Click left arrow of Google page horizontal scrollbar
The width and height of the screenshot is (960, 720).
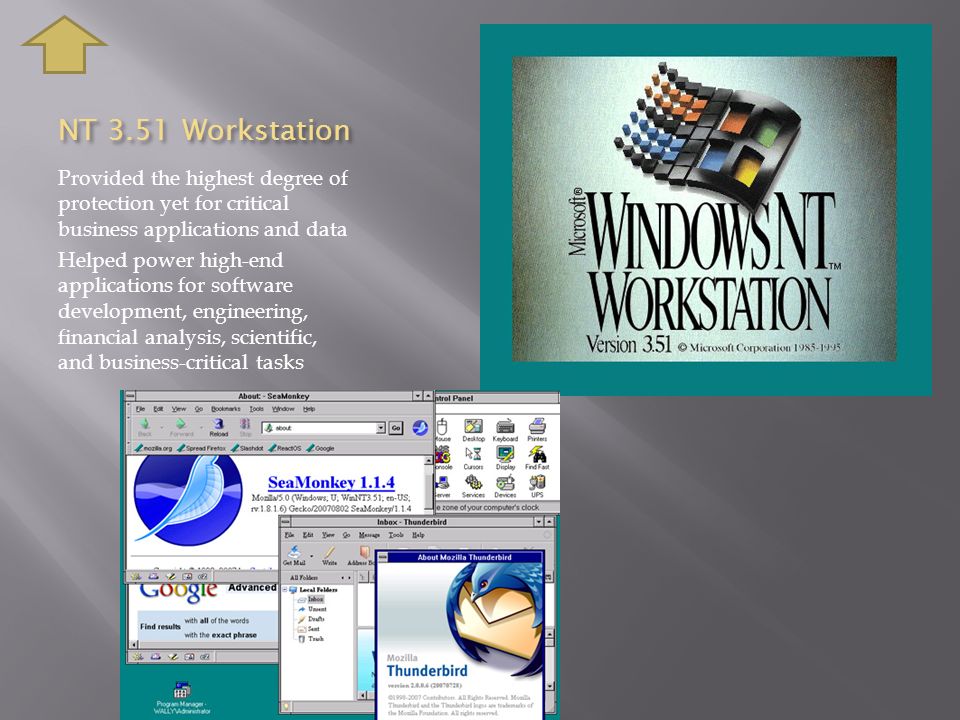tap(135, 645)
